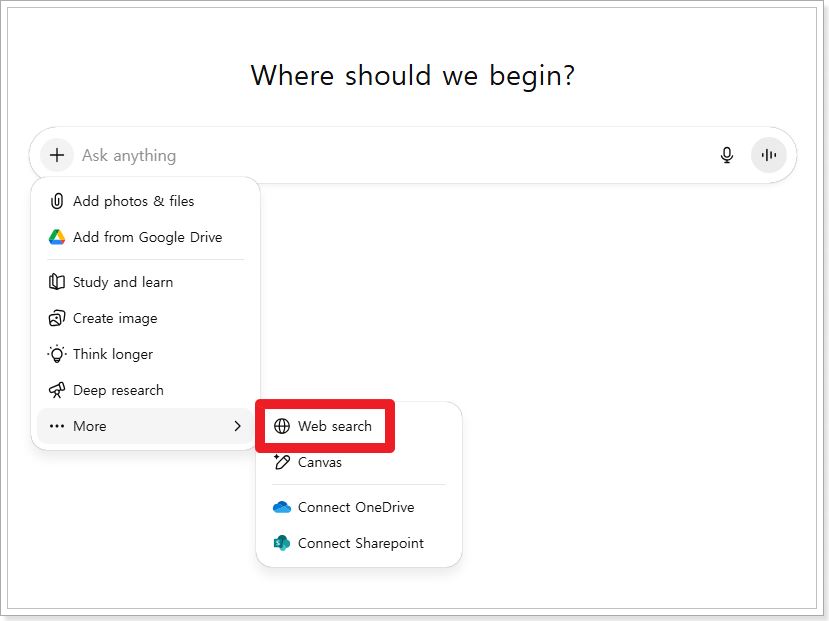Start voice mode with waveform icon
Image resolution: width=829 pixels, height=621 pixels.
pos(768,155)
